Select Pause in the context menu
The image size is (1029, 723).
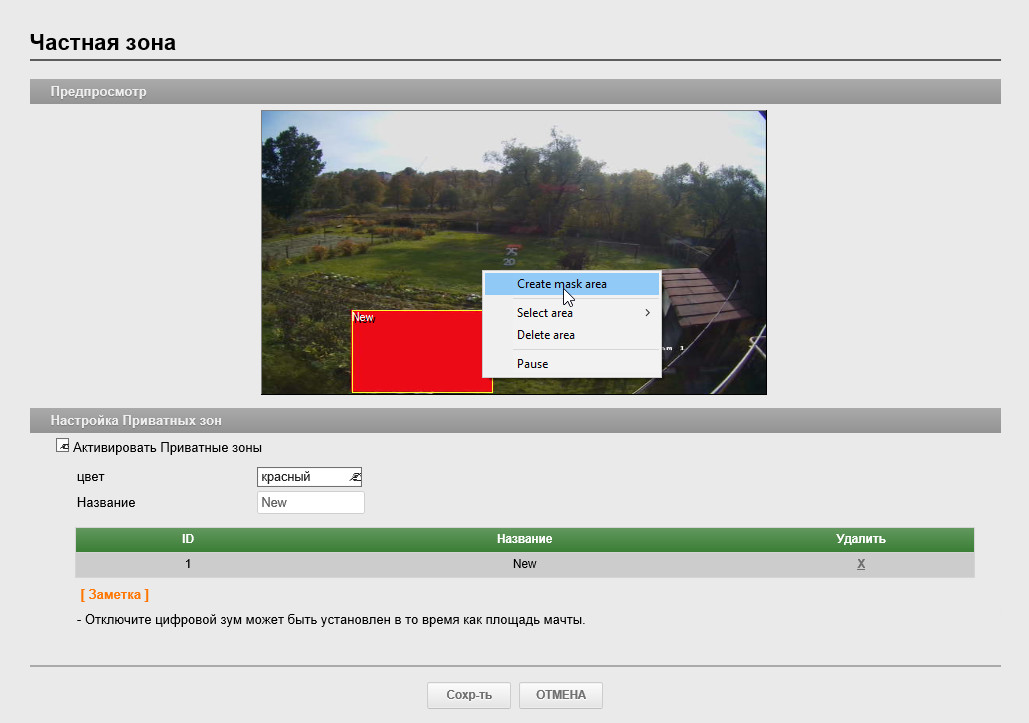point(572,363)
